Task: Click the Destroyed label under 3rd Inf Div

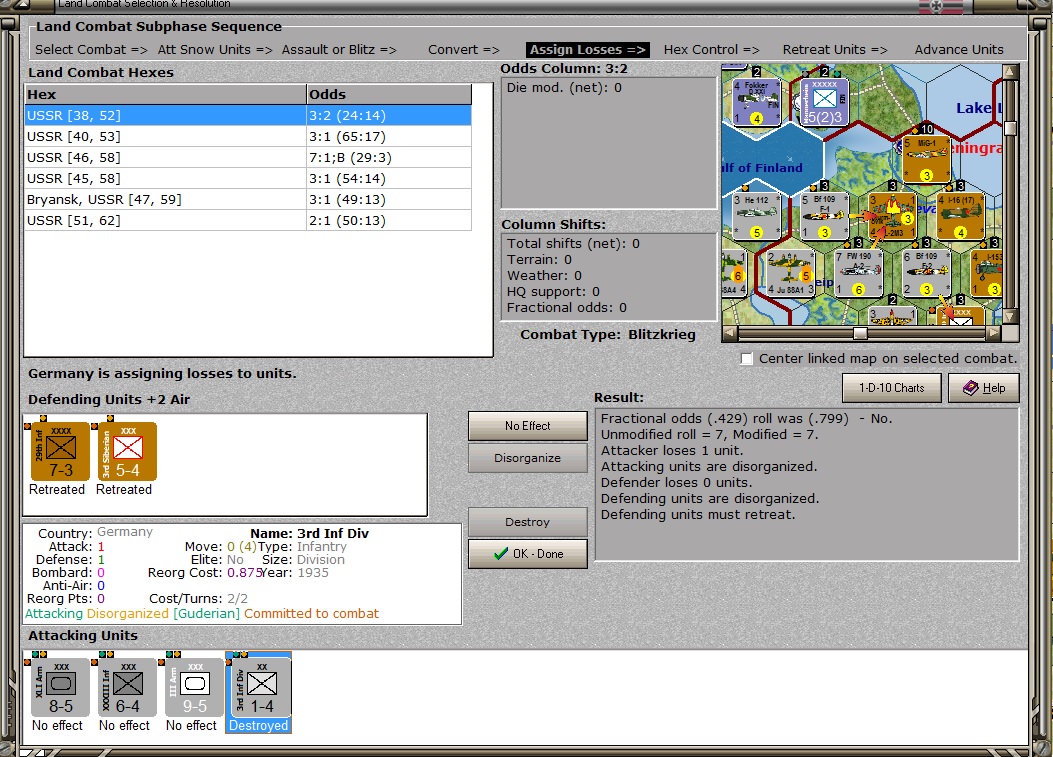Action: coord(259,725)
